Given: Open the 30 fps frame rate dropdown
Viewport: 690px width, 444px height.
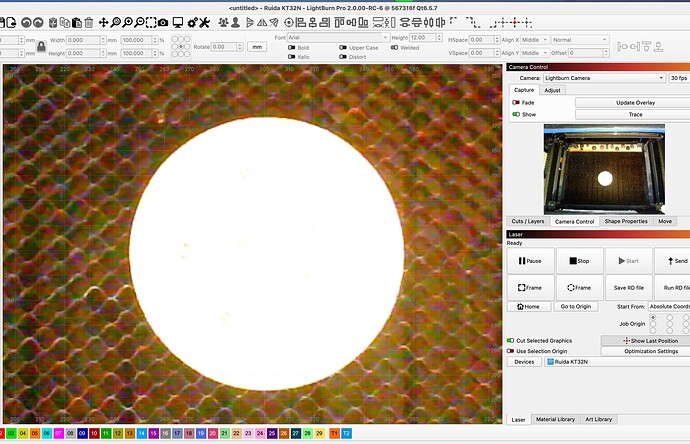Looking at the screenshot, I should pos(679,78).
